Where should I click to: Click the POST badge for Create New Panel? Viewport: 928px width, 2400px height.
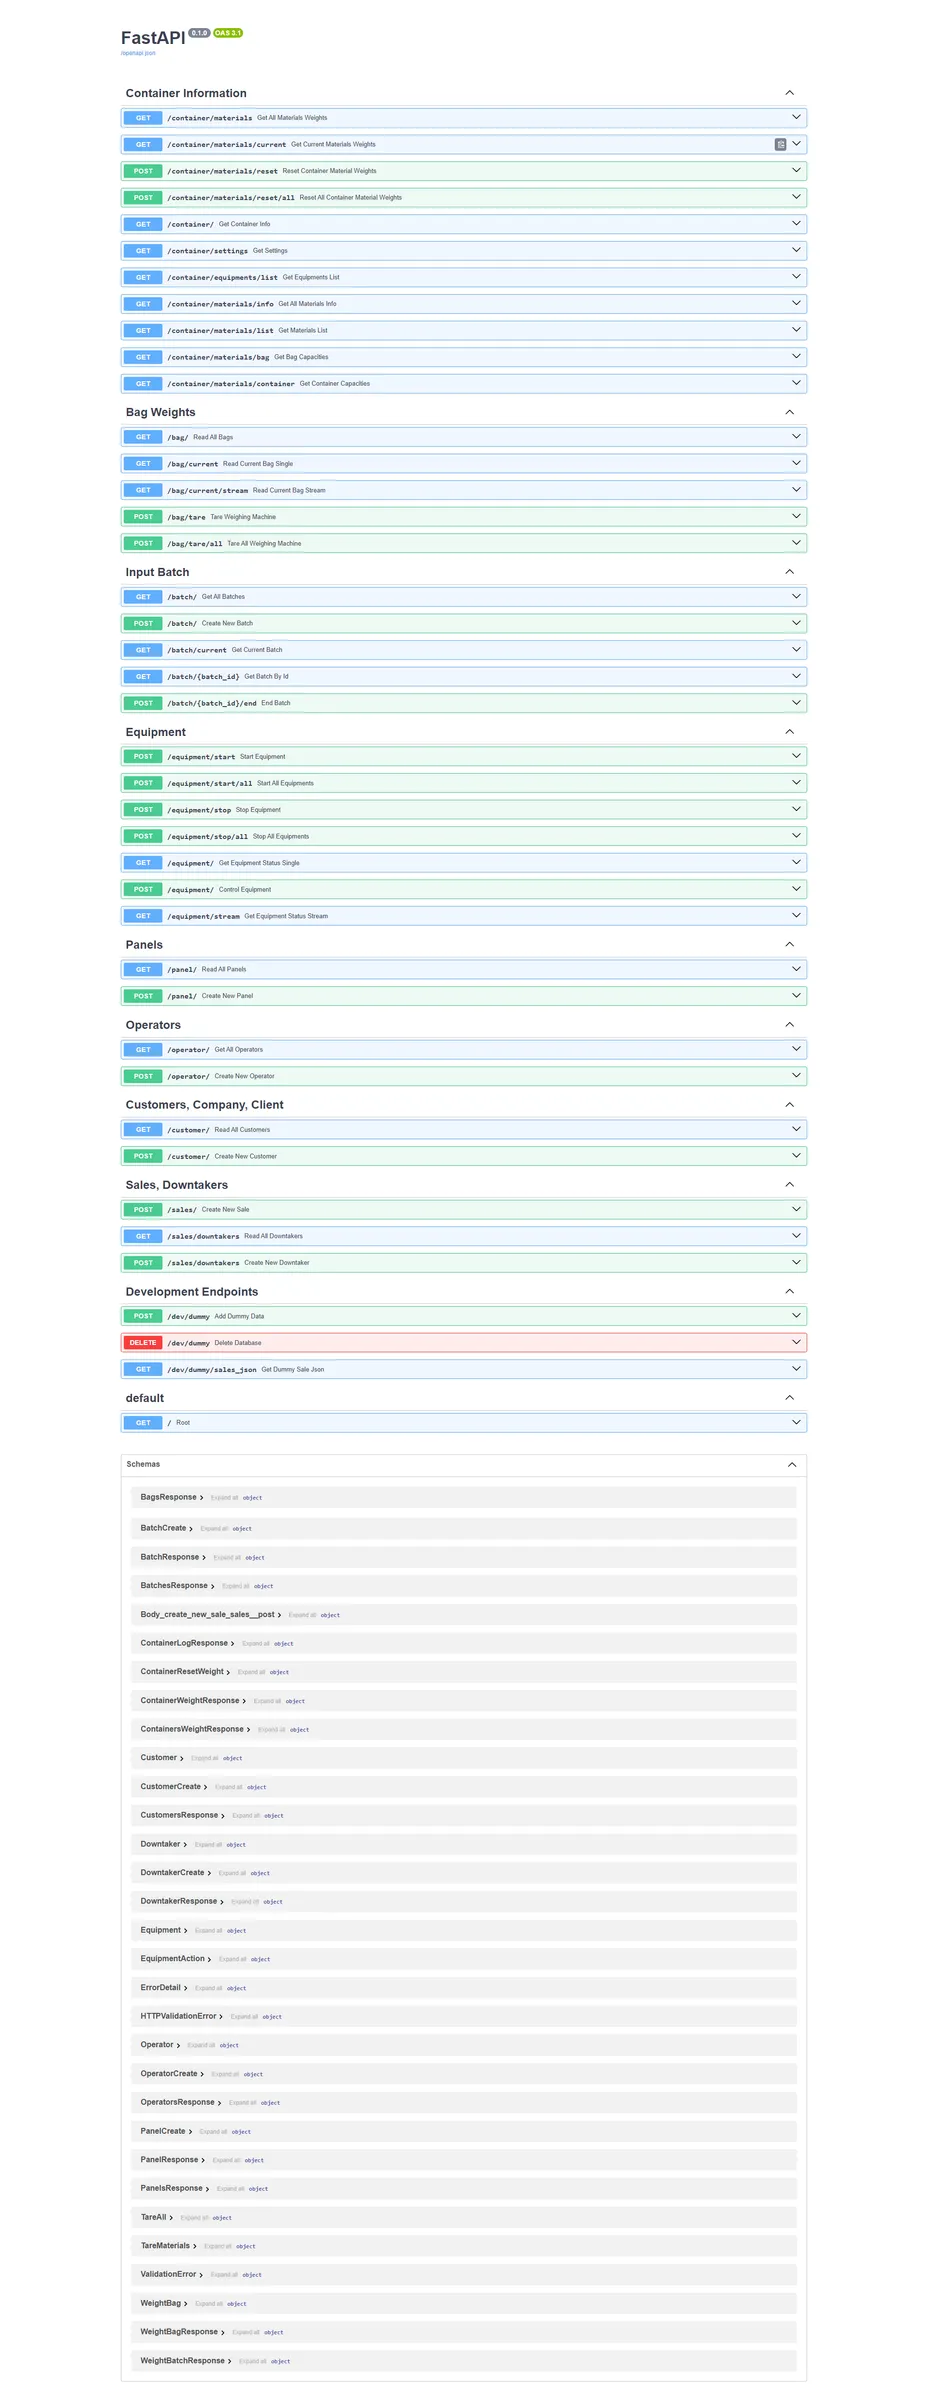pos(143,996)
